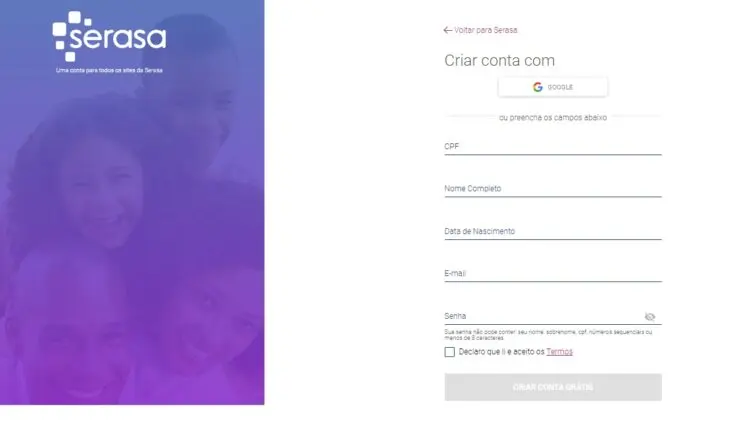Screen dimensions: 750x430
Task: Click the back arrow icon
Action: point(448,30)
